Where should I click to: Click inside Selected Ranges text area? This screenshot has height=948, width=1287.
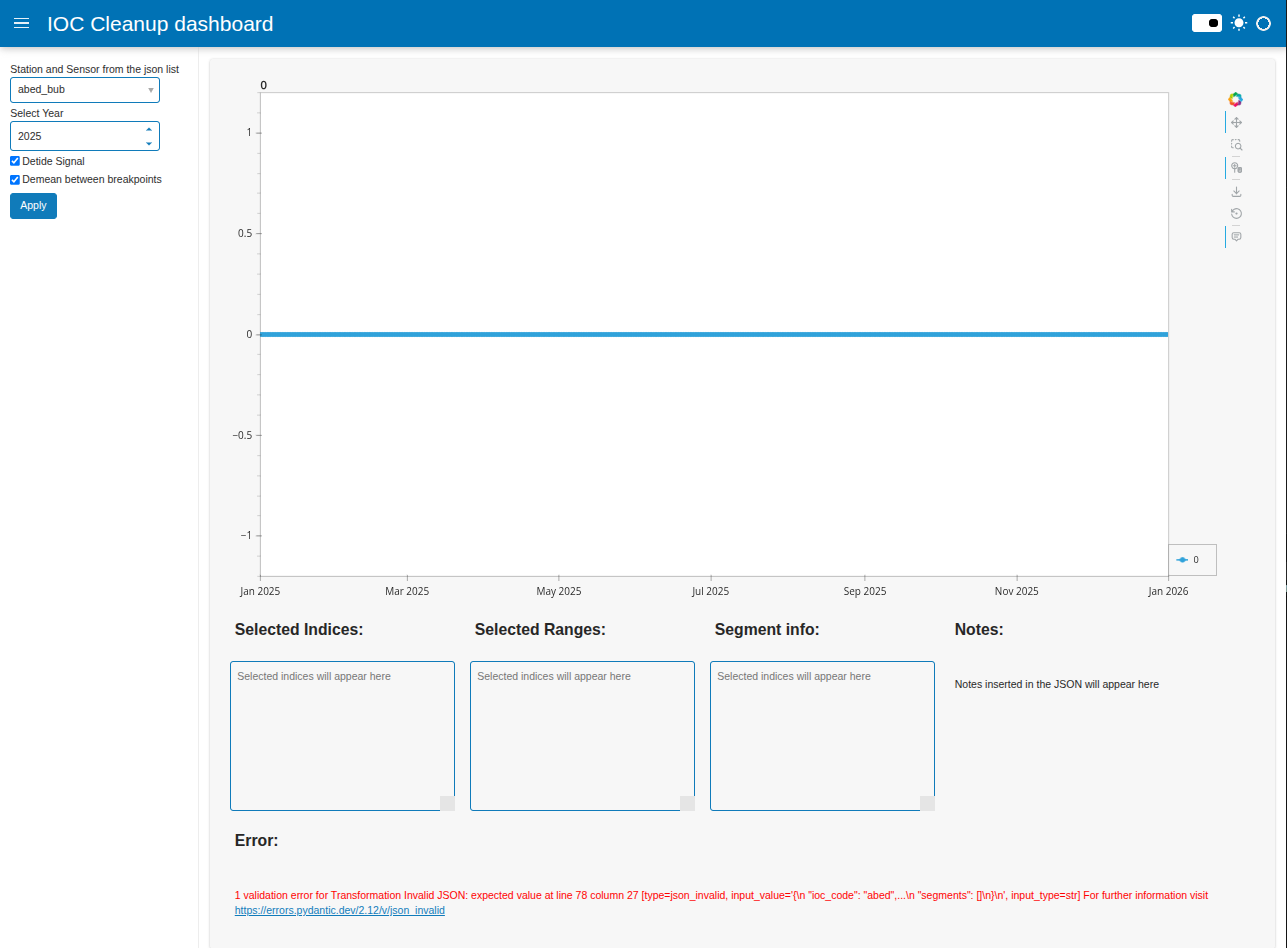click(582, 735)
